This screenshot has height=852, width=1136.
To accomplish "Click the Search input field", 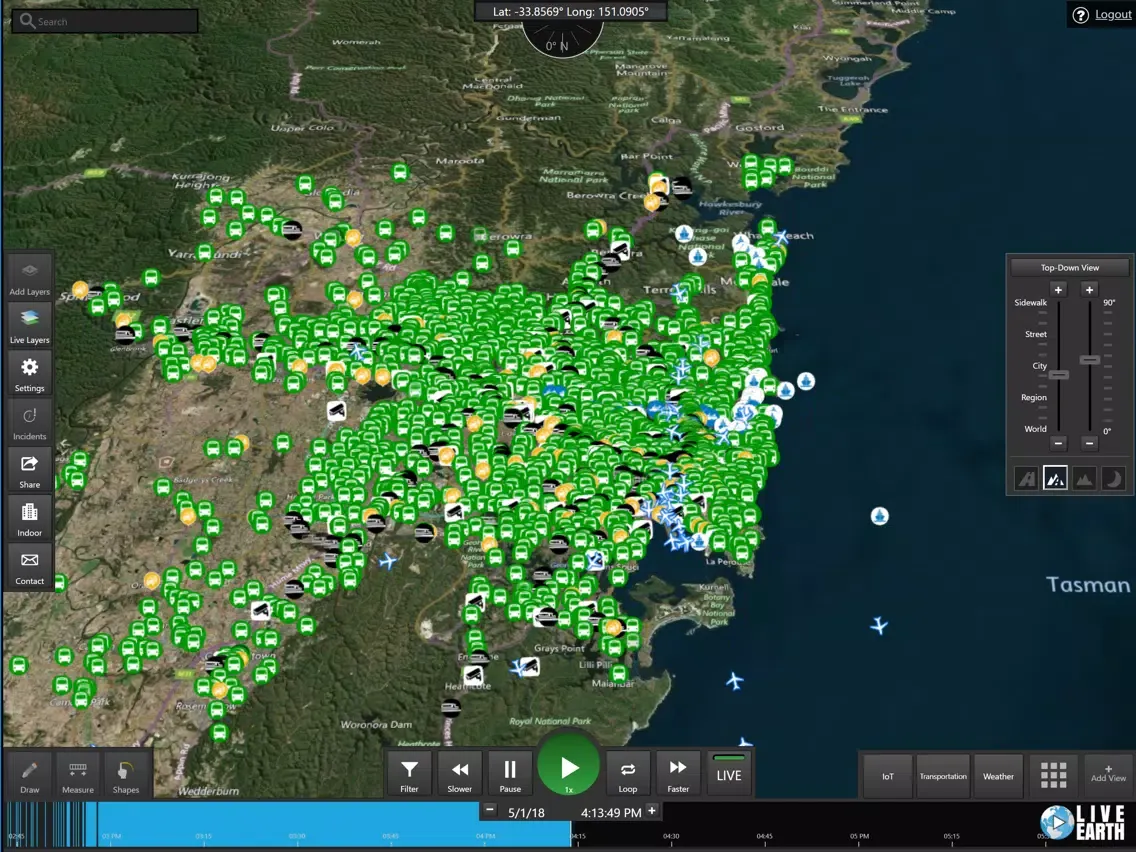I will coord(105,21).
